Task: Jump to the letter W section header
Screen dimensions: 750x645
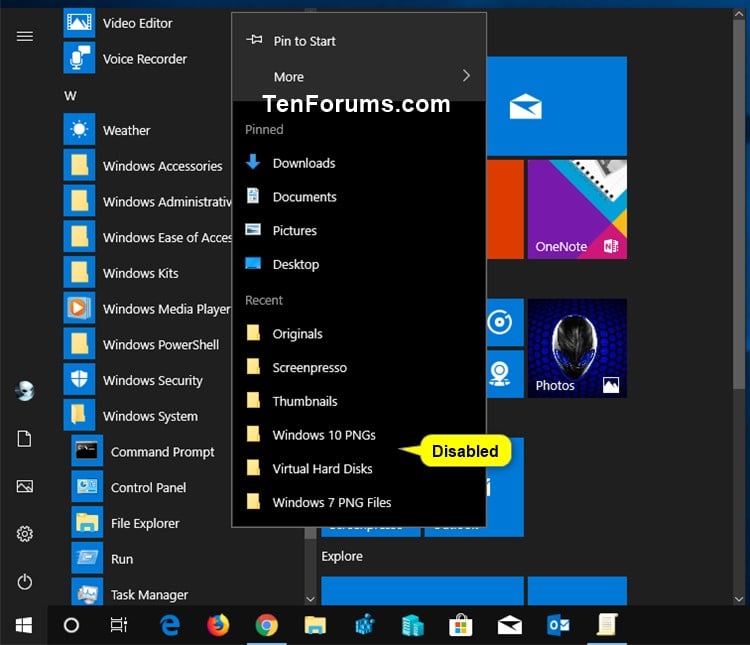Action: click(x=70, y=96)
